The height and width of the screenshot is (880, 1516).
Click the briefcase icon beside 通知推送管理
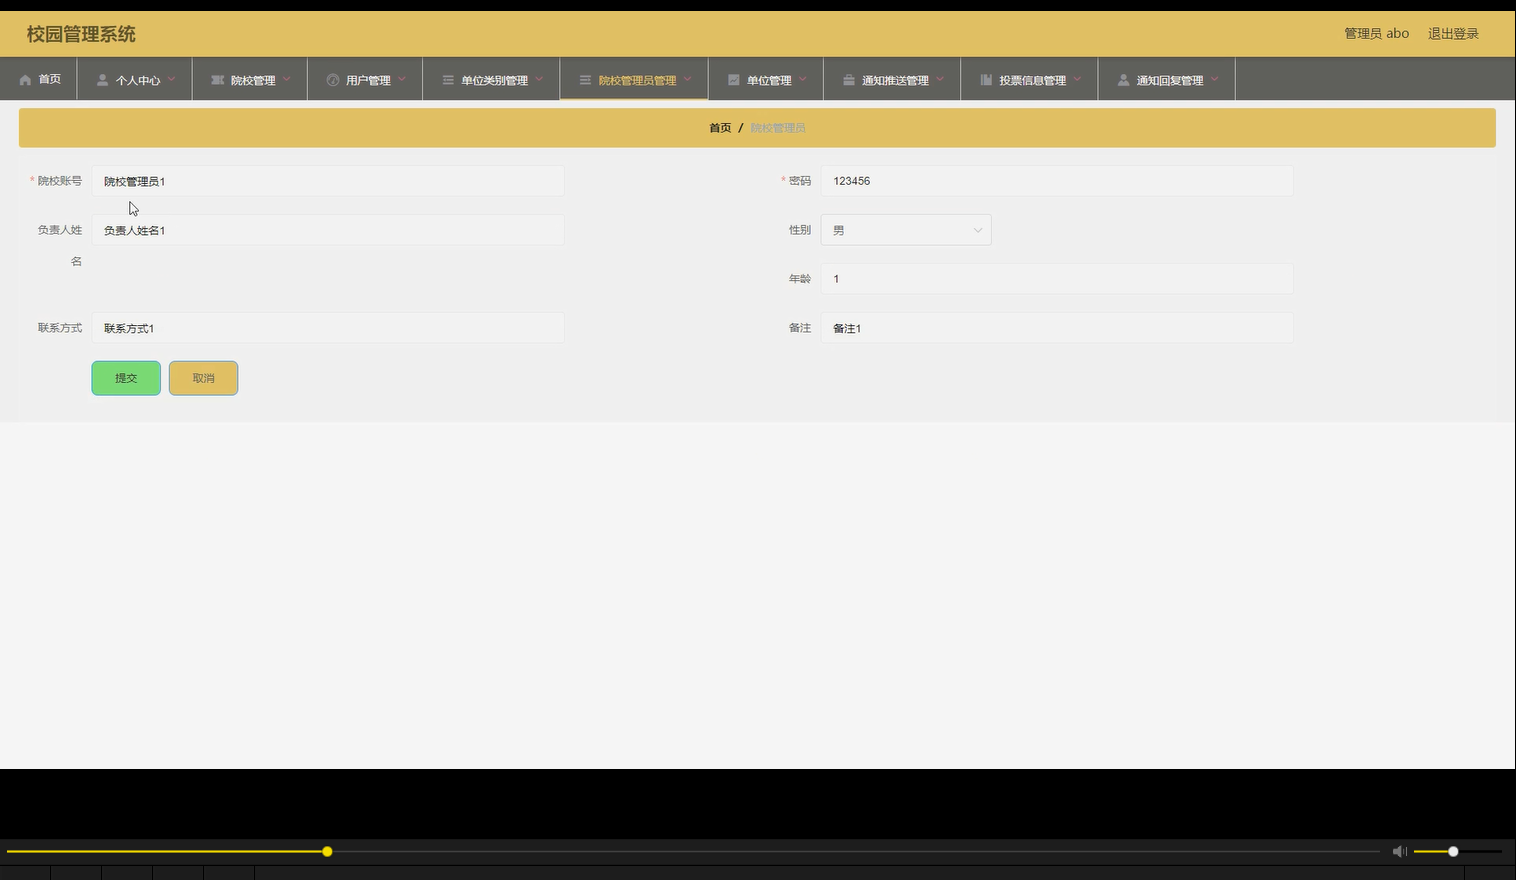[849, 80]
